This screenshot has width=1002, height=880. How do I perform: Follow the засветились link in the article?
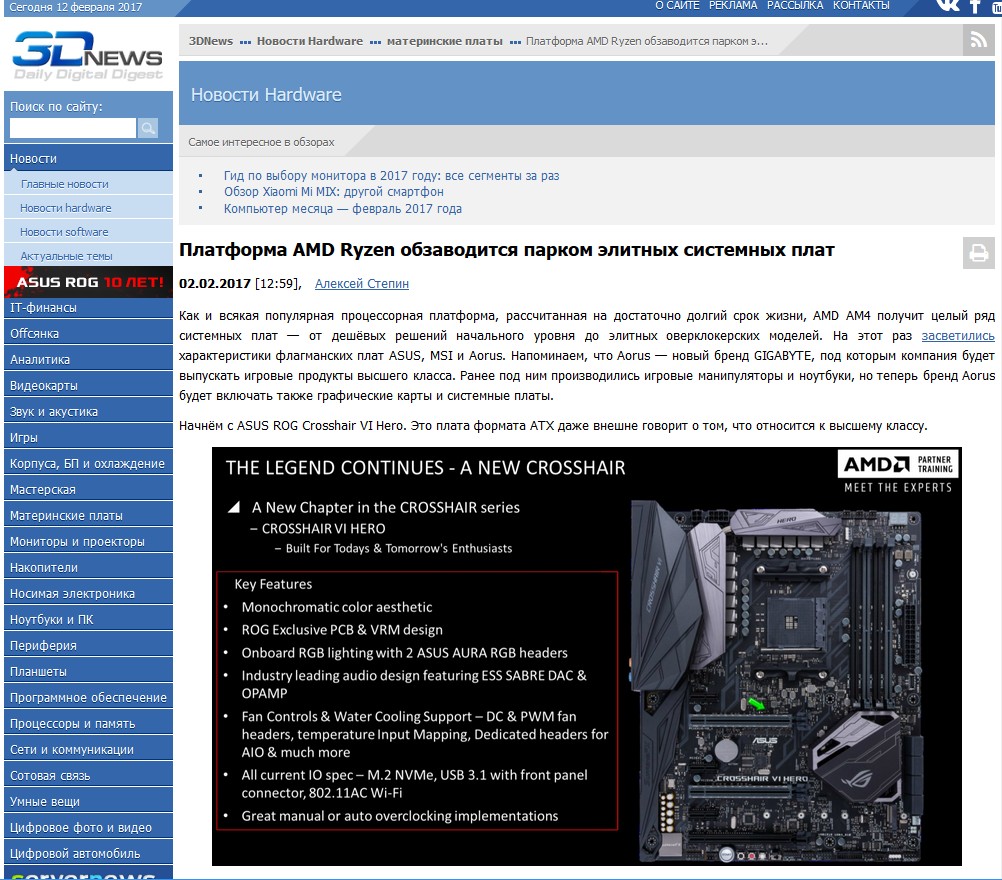tap(958, 336)
